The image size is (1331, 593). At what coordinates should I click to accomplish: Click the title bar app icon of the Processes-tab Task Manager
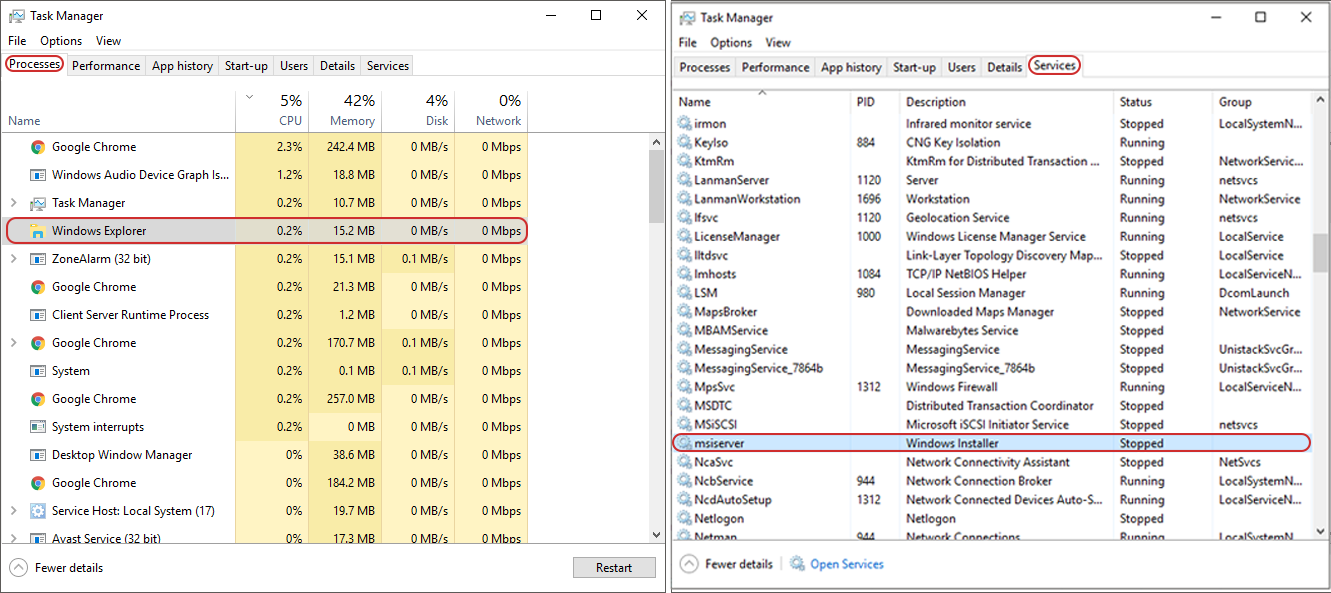pos(16,16)
